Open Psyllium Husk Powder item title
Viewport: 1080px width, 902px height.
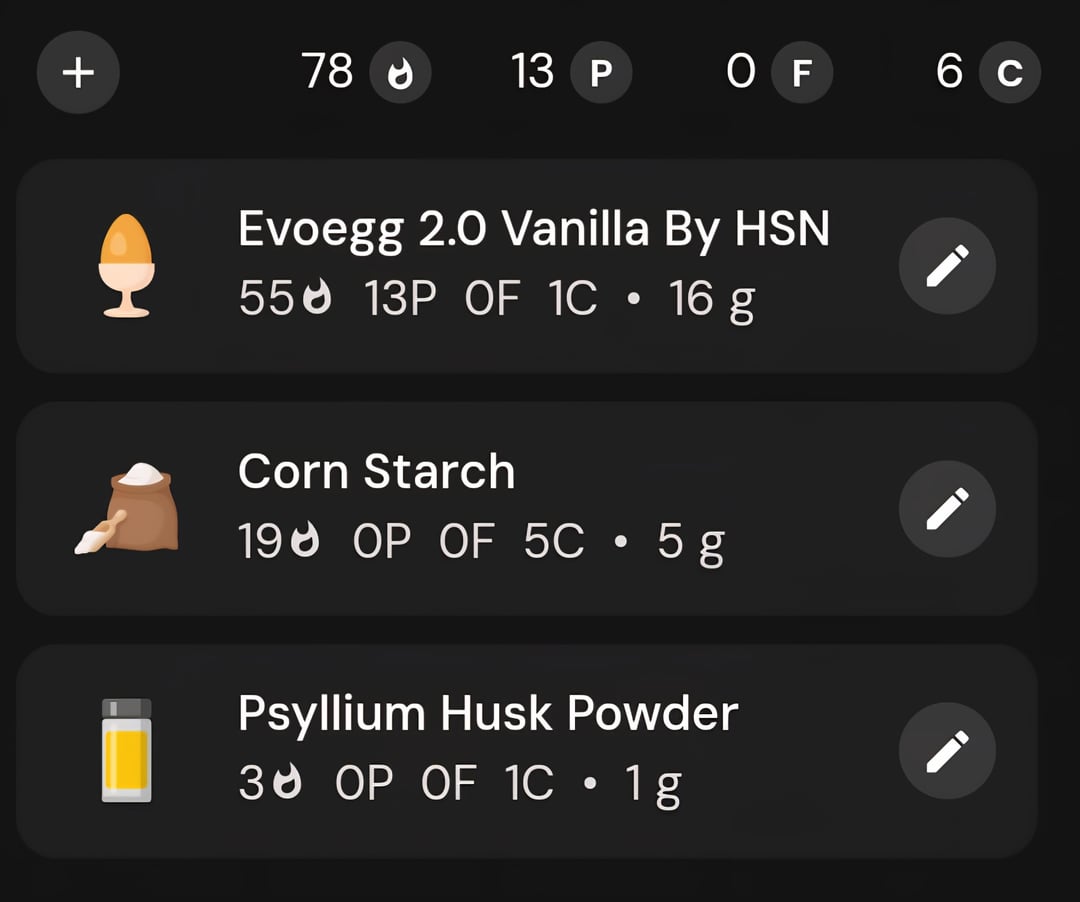click(488, 714)
